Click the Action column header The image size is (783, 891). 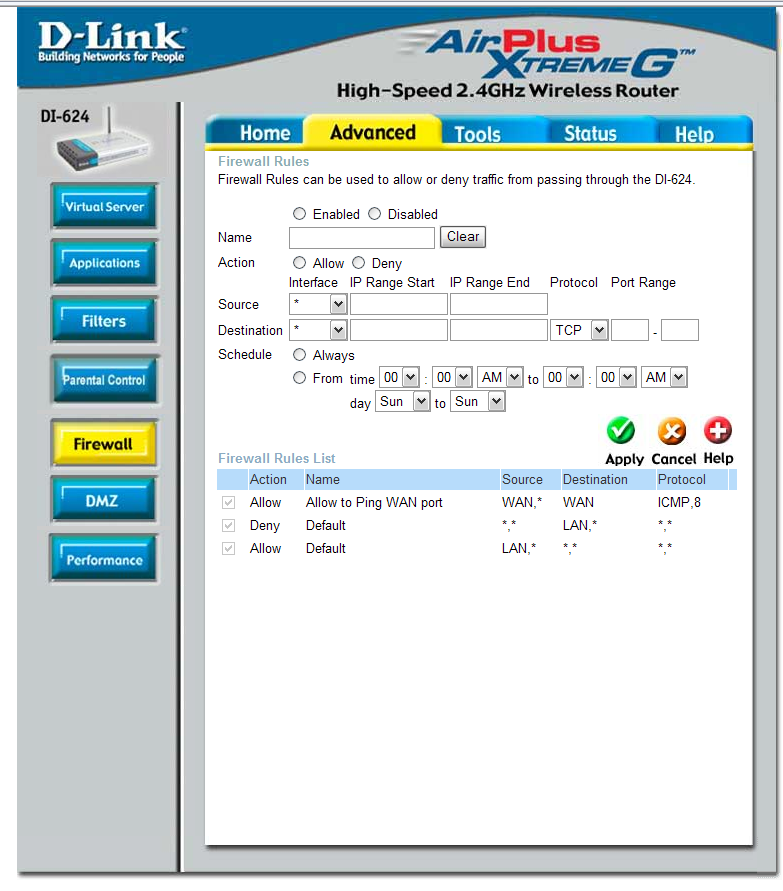point(268,480)
